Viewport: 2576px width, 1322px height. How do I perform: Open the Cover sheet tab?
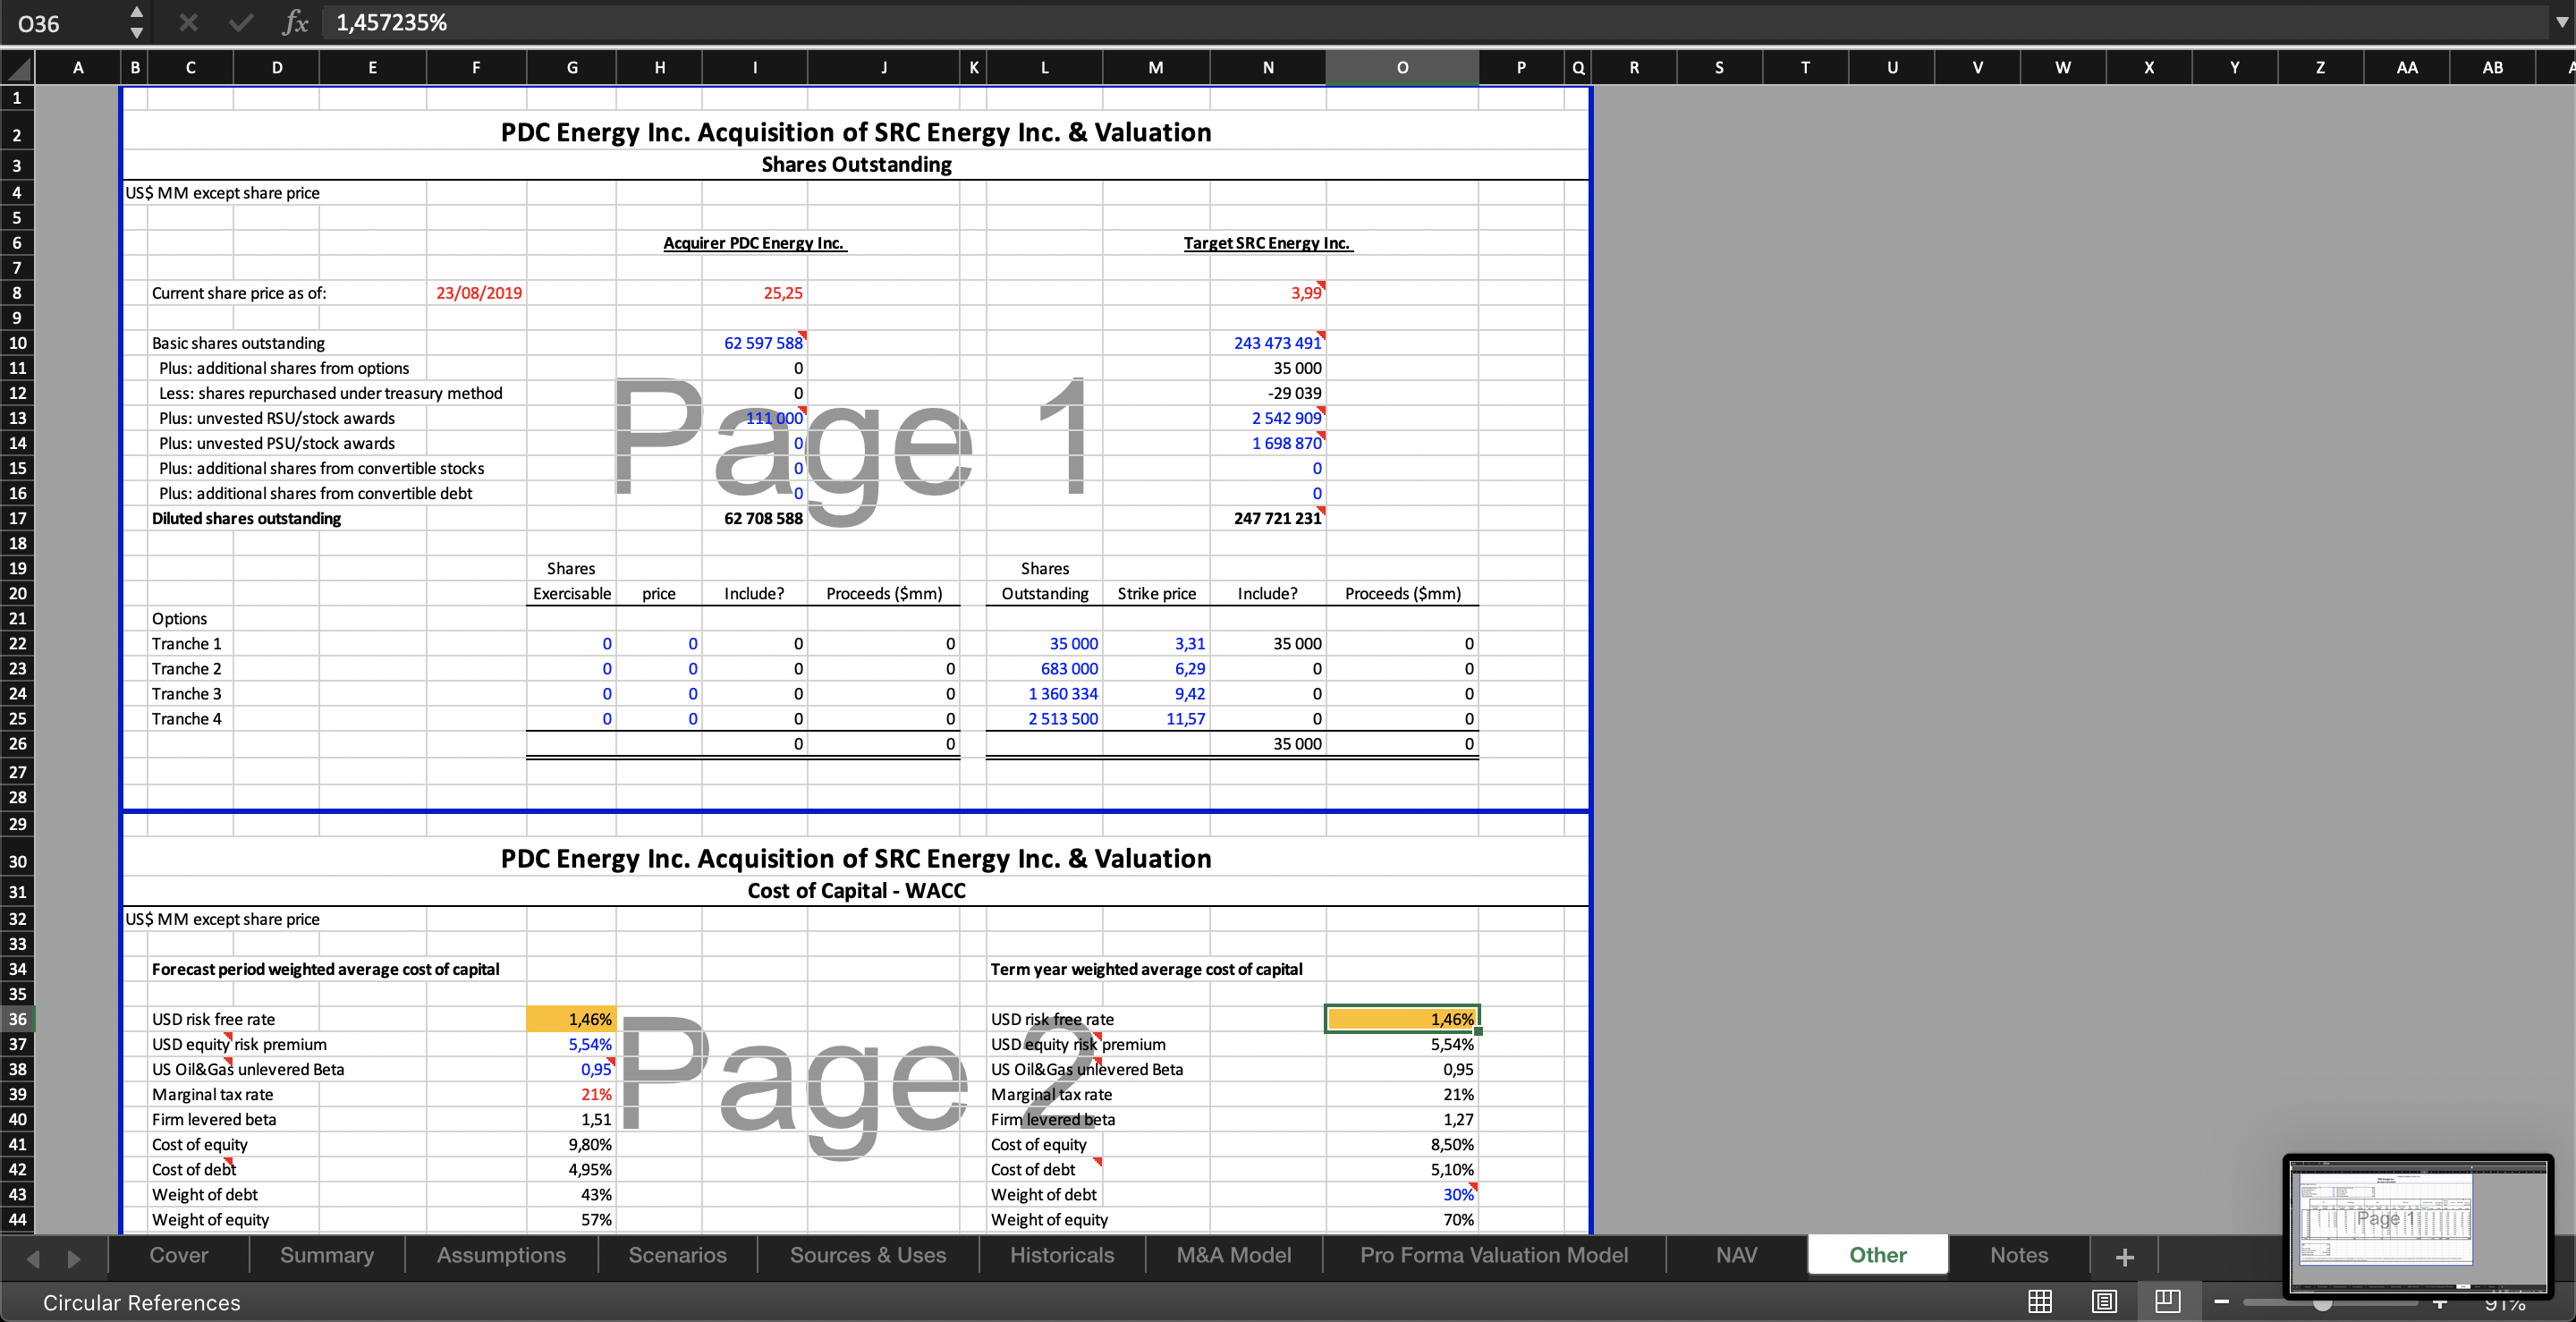click(179, 1255)
